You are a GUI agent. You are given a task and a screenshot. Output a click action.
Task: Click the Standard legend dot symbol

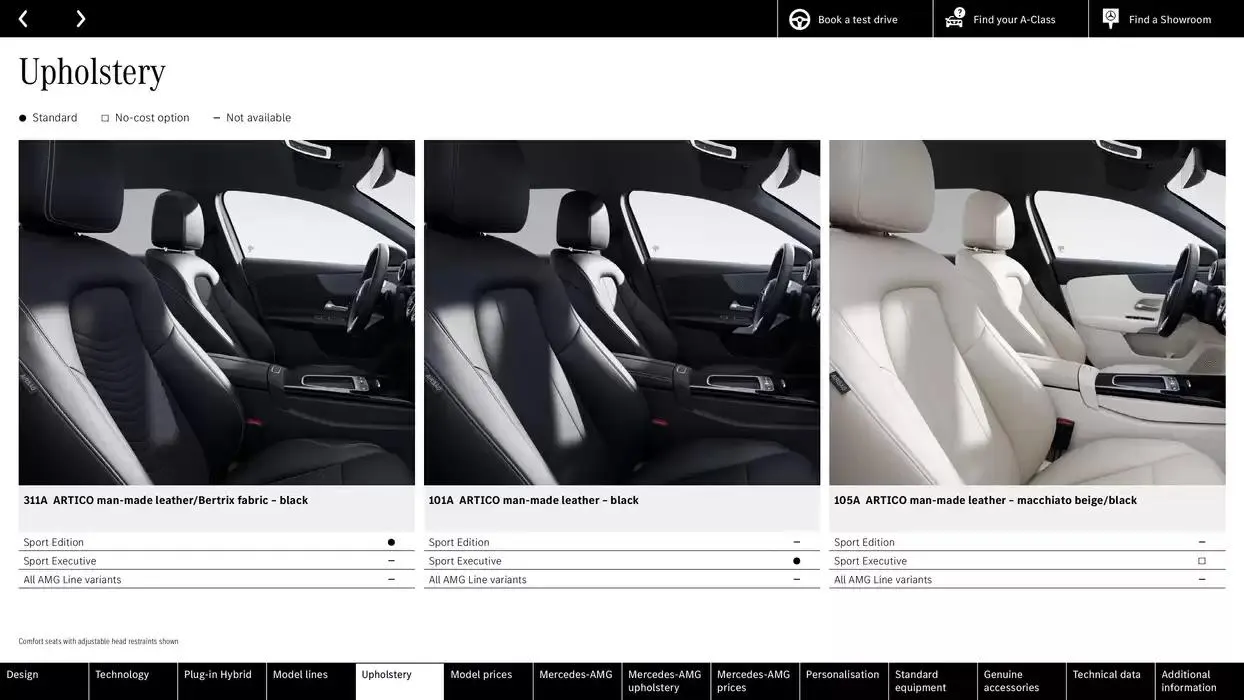(22, 117)
